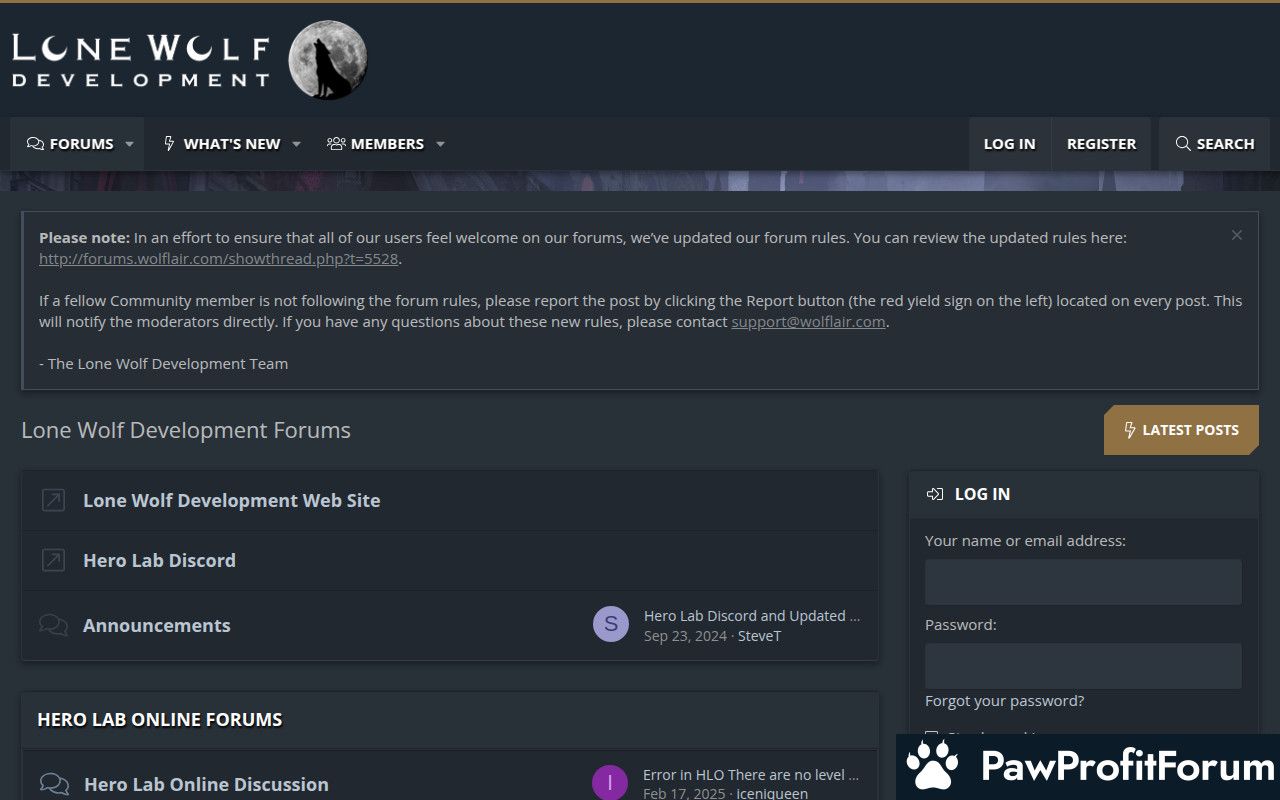
Task: Focus the name or email address field
Action: pyautogui.click(x=1083, y=582)
